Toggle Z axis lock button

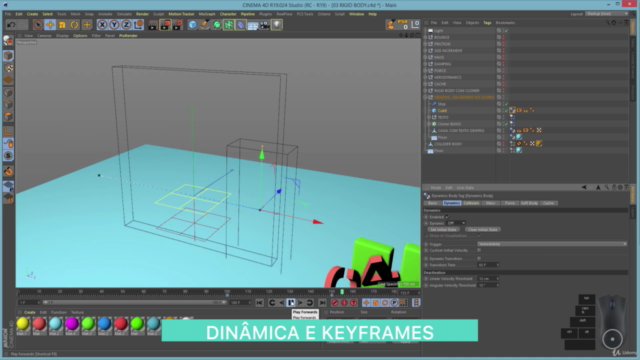click(127, 25)
